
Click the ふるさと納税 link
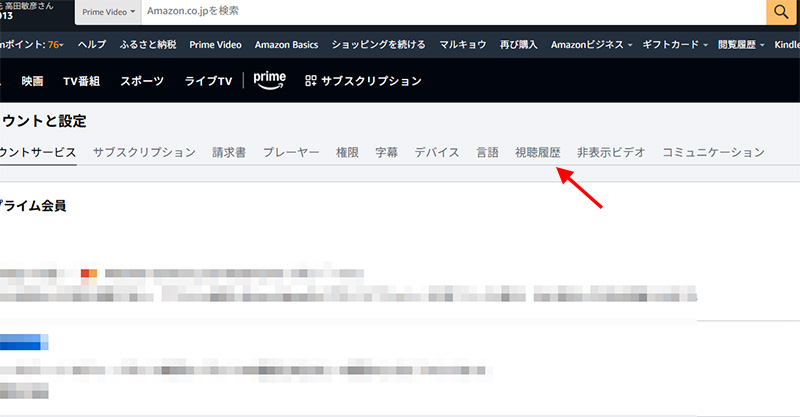coord(148,45)
